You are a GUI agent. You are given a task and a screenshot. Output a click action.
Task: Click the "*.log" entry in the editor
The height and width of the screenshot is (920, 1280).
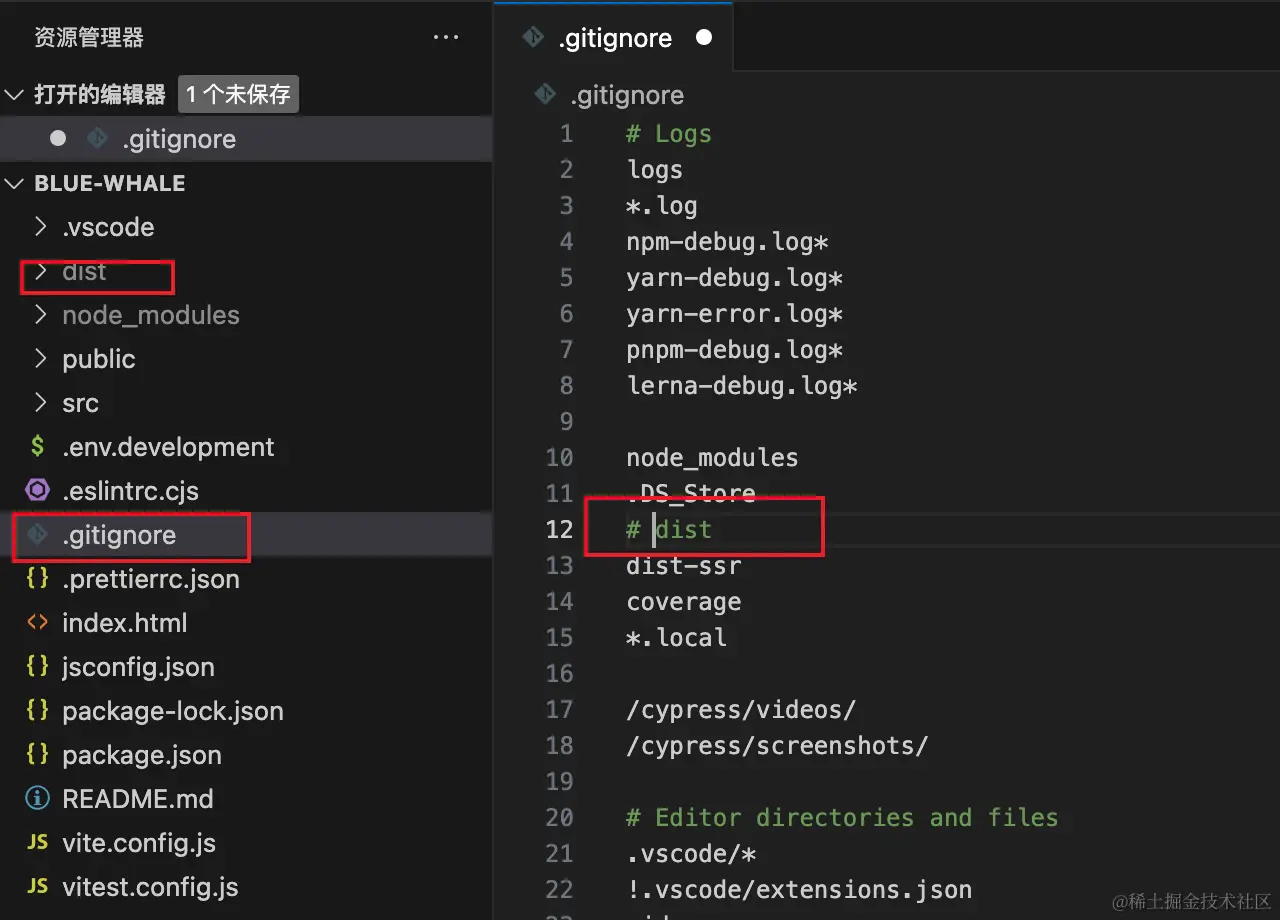pos(662,206)
